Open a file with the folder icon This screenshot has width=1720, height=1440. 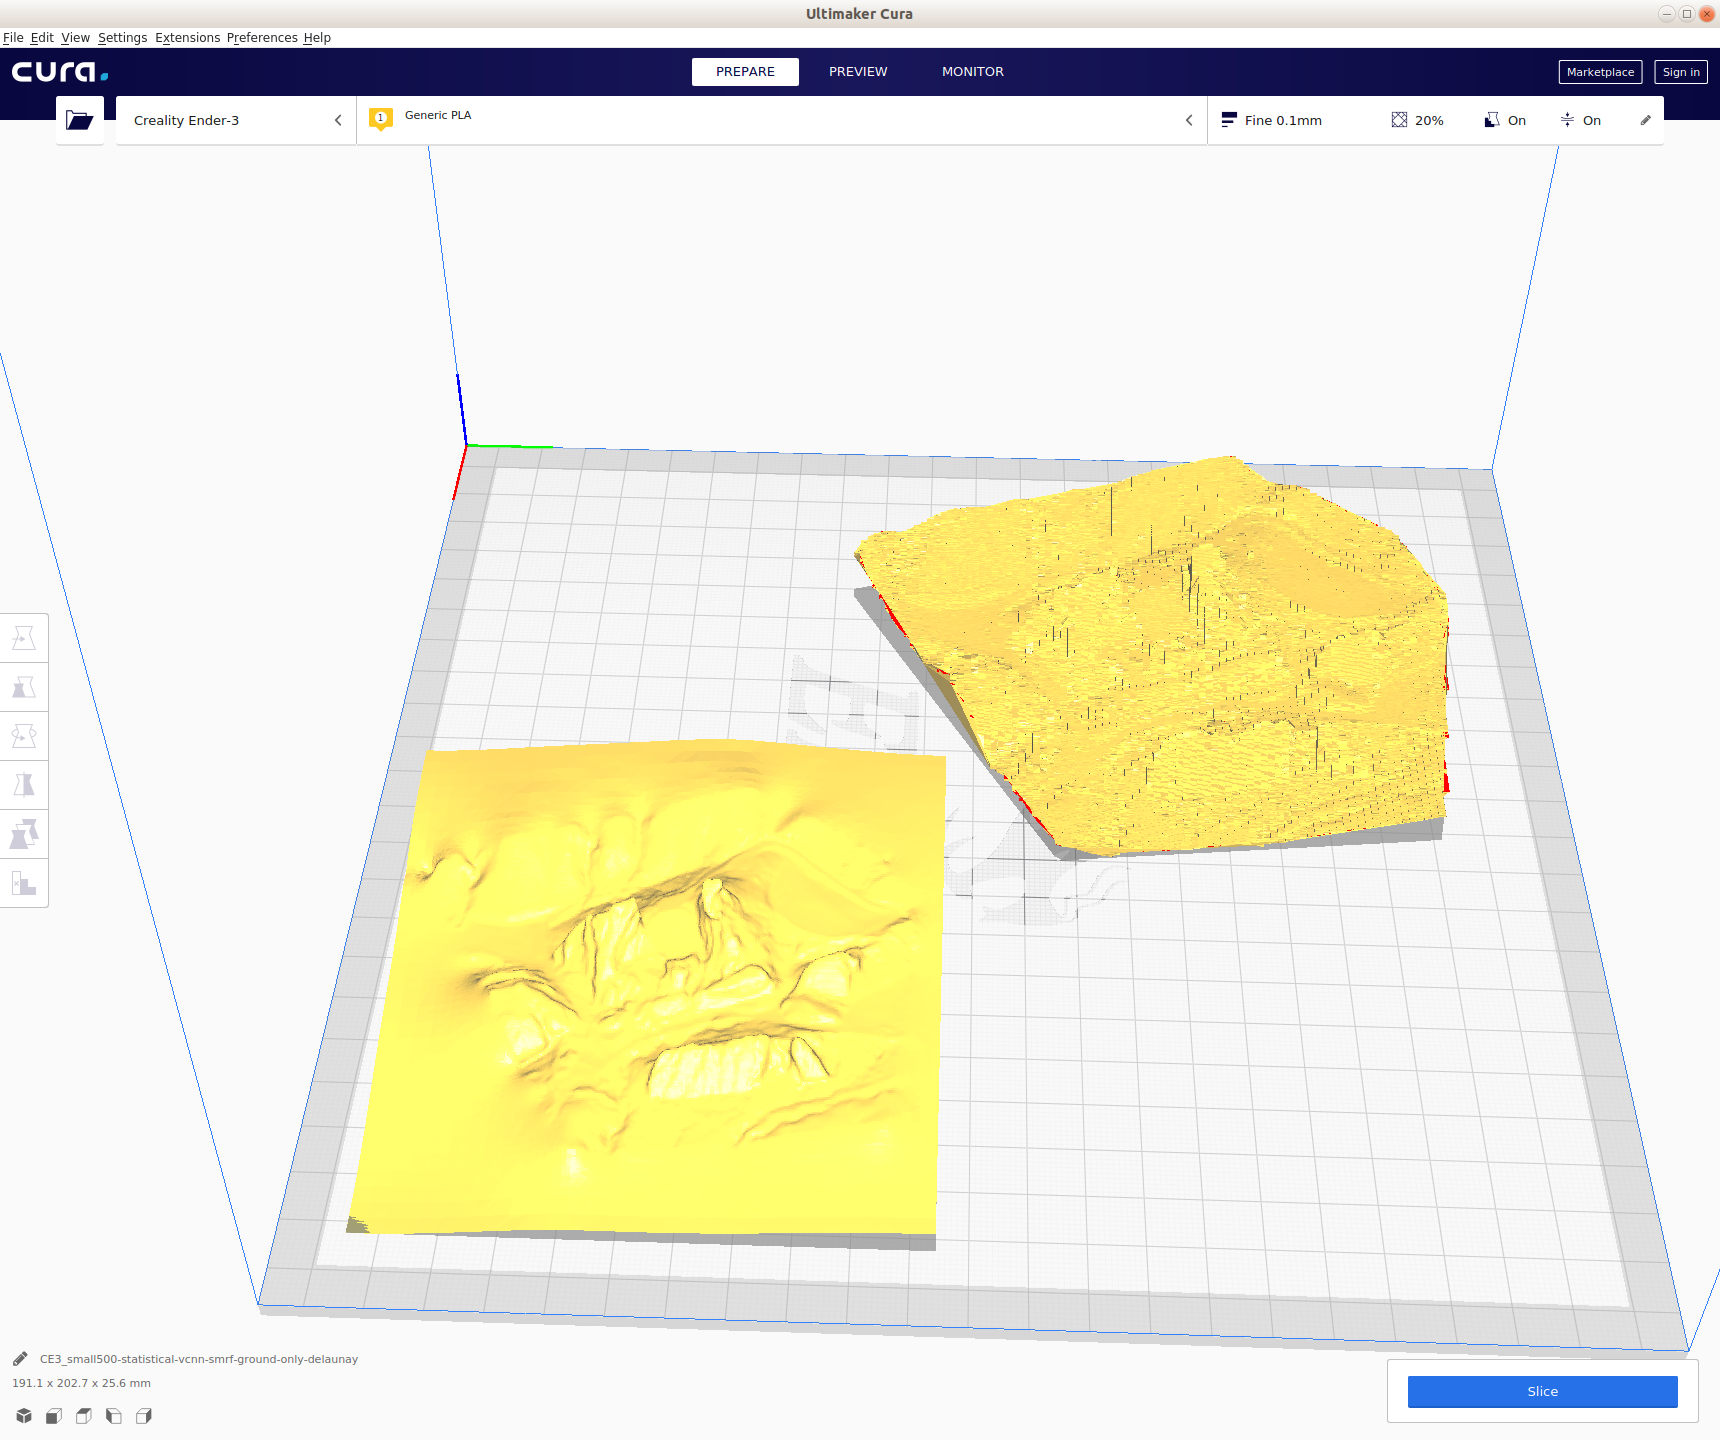pyautogui.click(x=80, y=119)
